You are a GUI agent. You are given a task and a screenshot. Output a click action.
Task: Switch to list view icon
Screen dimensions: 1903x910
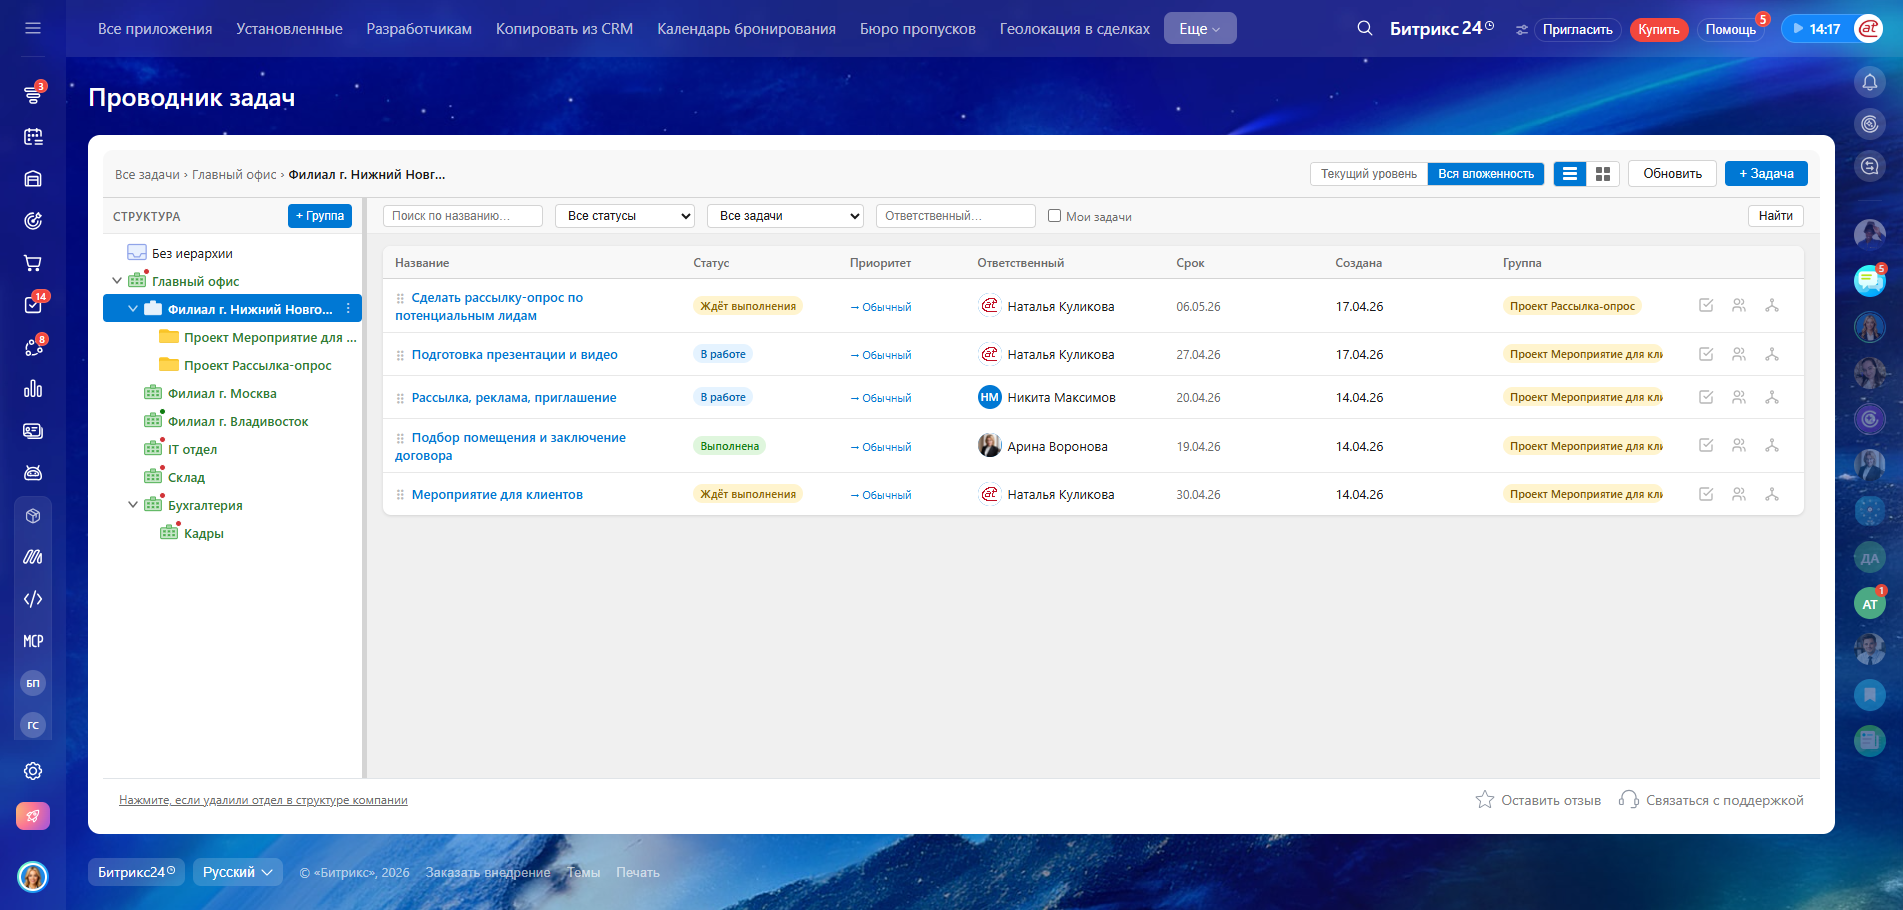(x=1569, y=174)
